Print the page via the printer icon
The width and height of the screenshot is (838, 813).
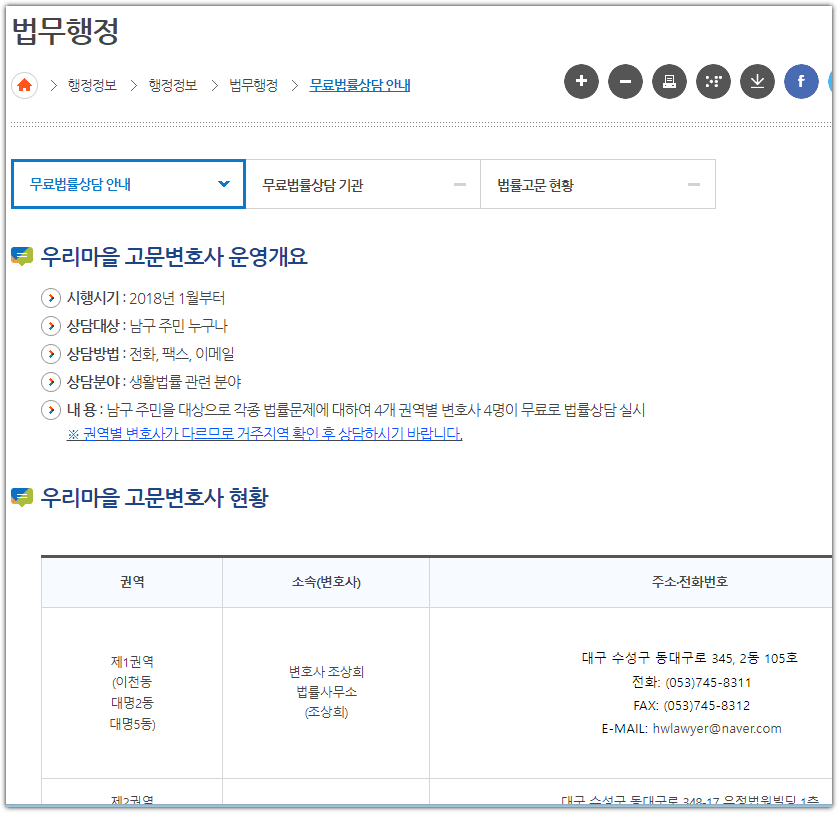[669, 82]
